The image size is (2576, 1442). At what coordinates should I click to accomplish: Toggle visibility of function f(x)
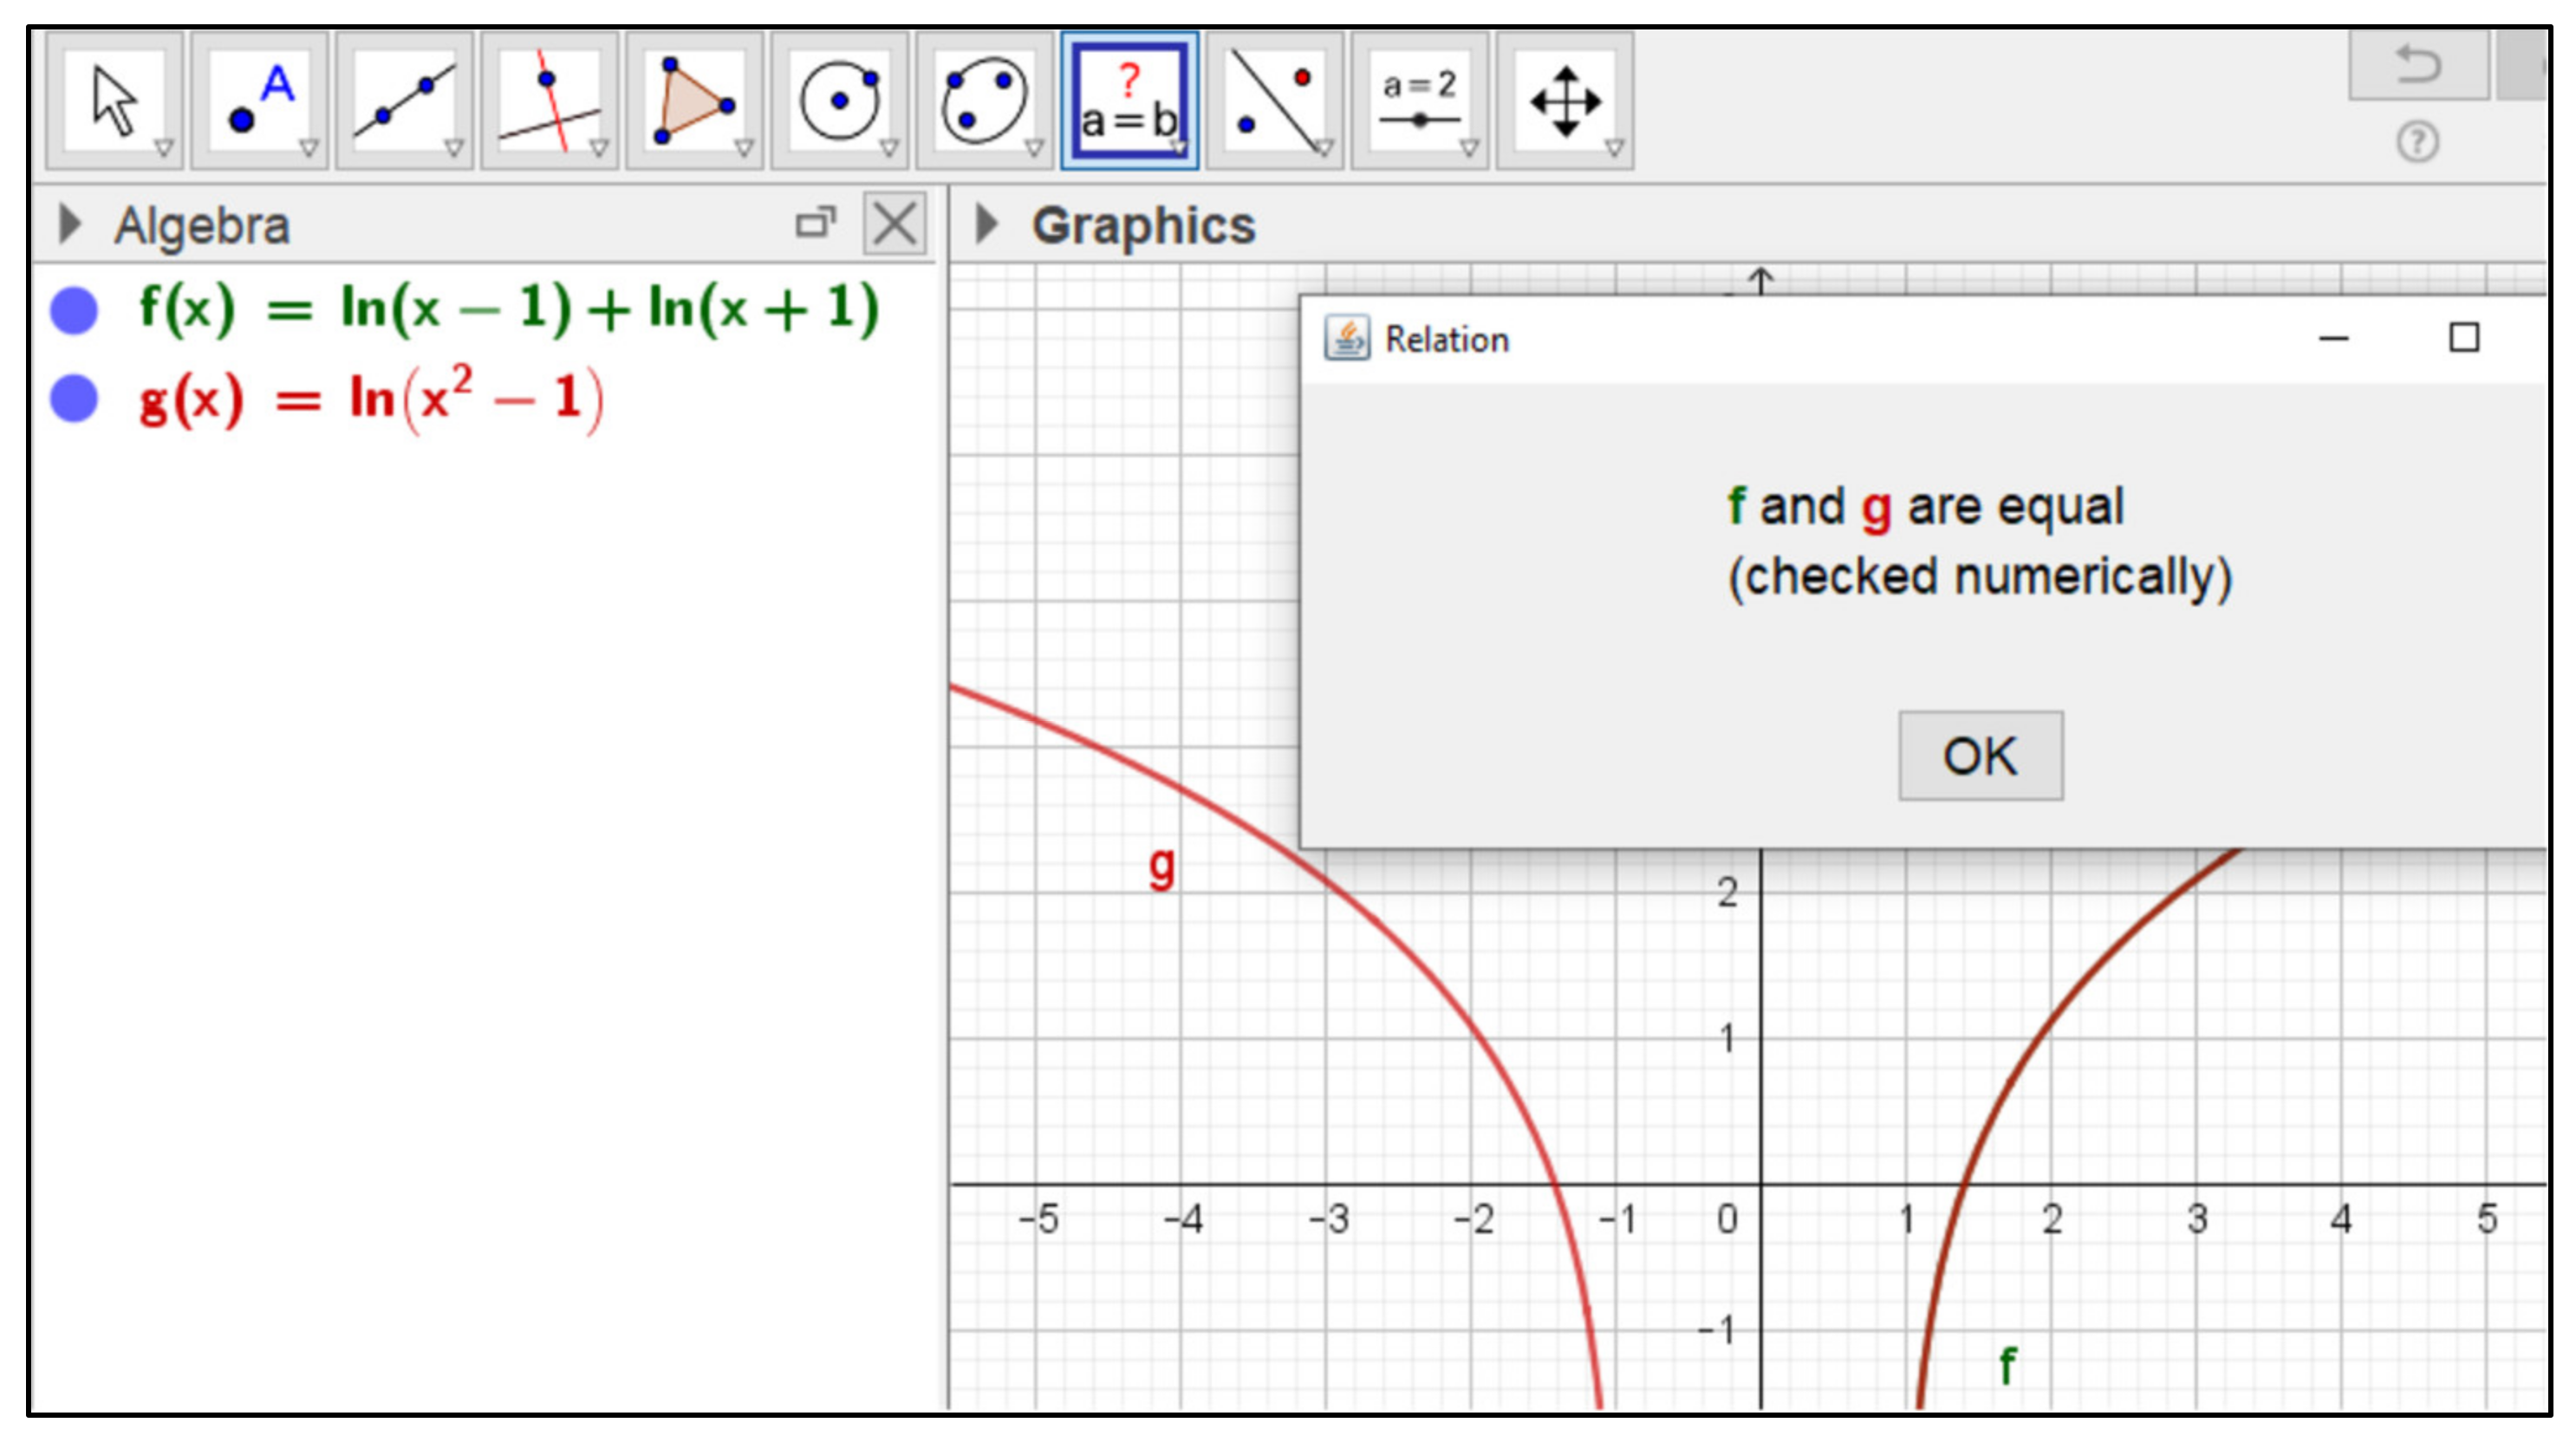[74, 310]
